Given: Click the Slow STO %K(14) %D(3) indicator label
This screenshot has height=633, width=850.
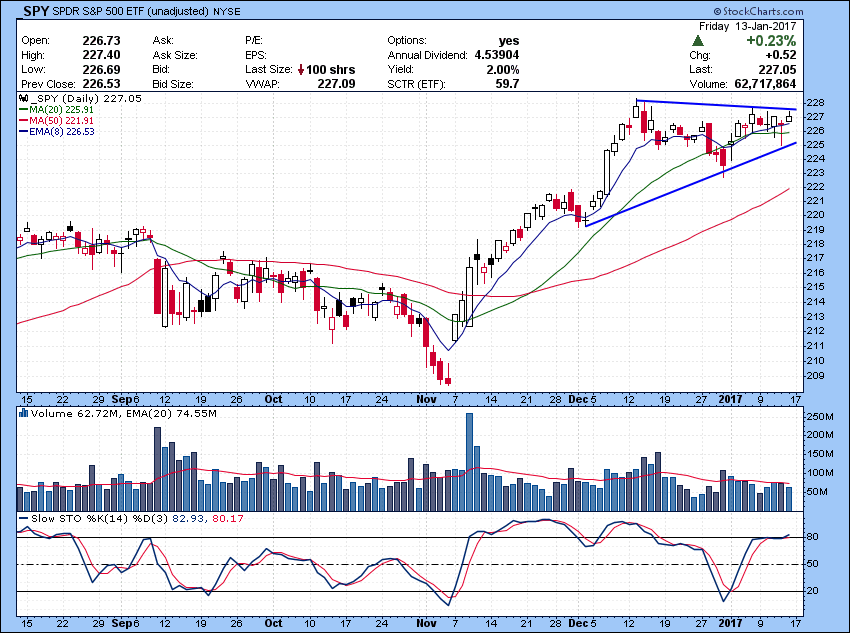Looking at the screenshot, I should pyautogui.click(x=99, y=519).
